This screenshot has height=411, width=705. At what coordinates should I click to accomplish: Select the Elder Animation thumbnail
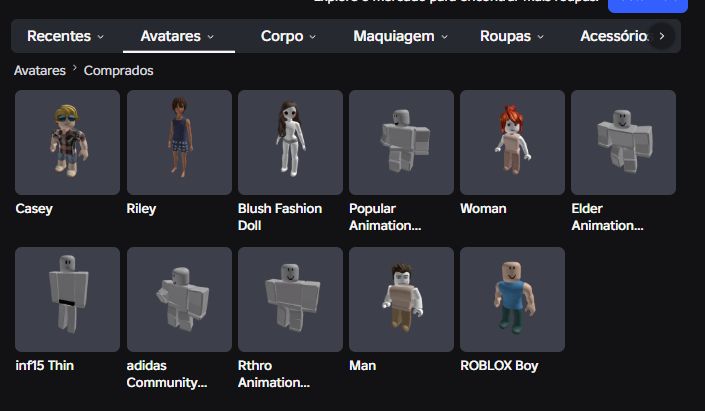[624, 142]
